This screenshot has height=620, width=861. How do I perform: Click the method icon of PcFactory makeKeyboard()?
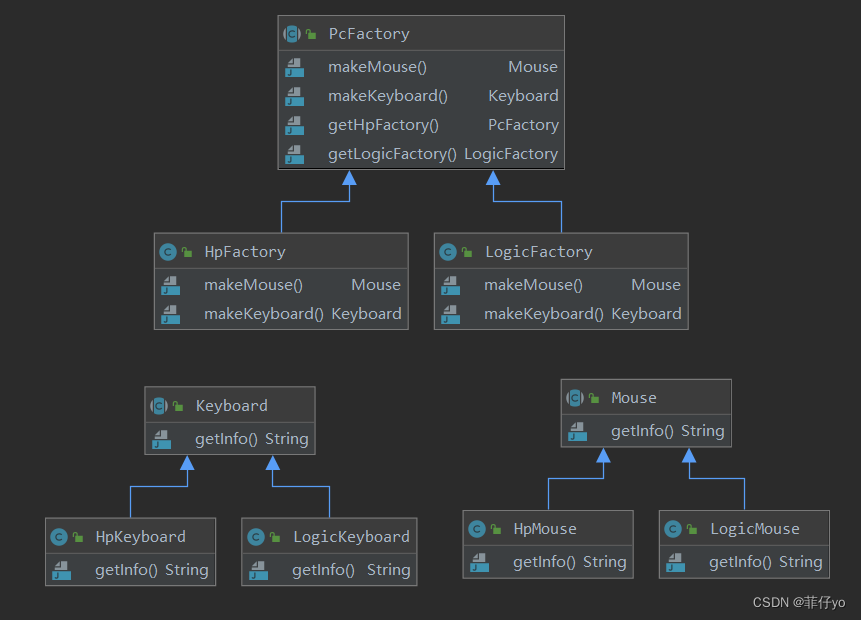point(295,96)
